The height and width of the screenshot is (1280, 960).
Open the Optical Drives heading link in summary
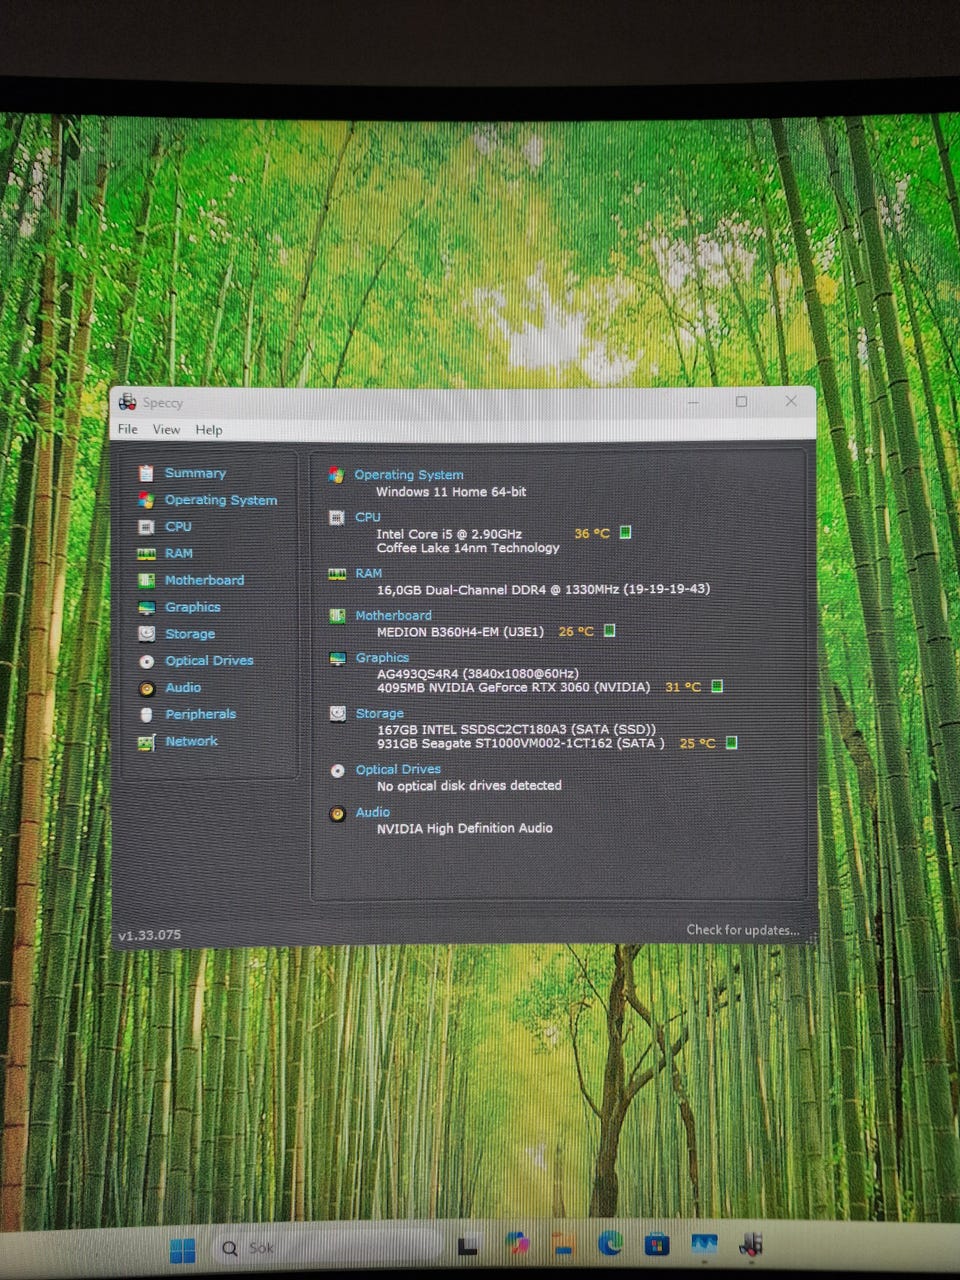click(398, 769)
